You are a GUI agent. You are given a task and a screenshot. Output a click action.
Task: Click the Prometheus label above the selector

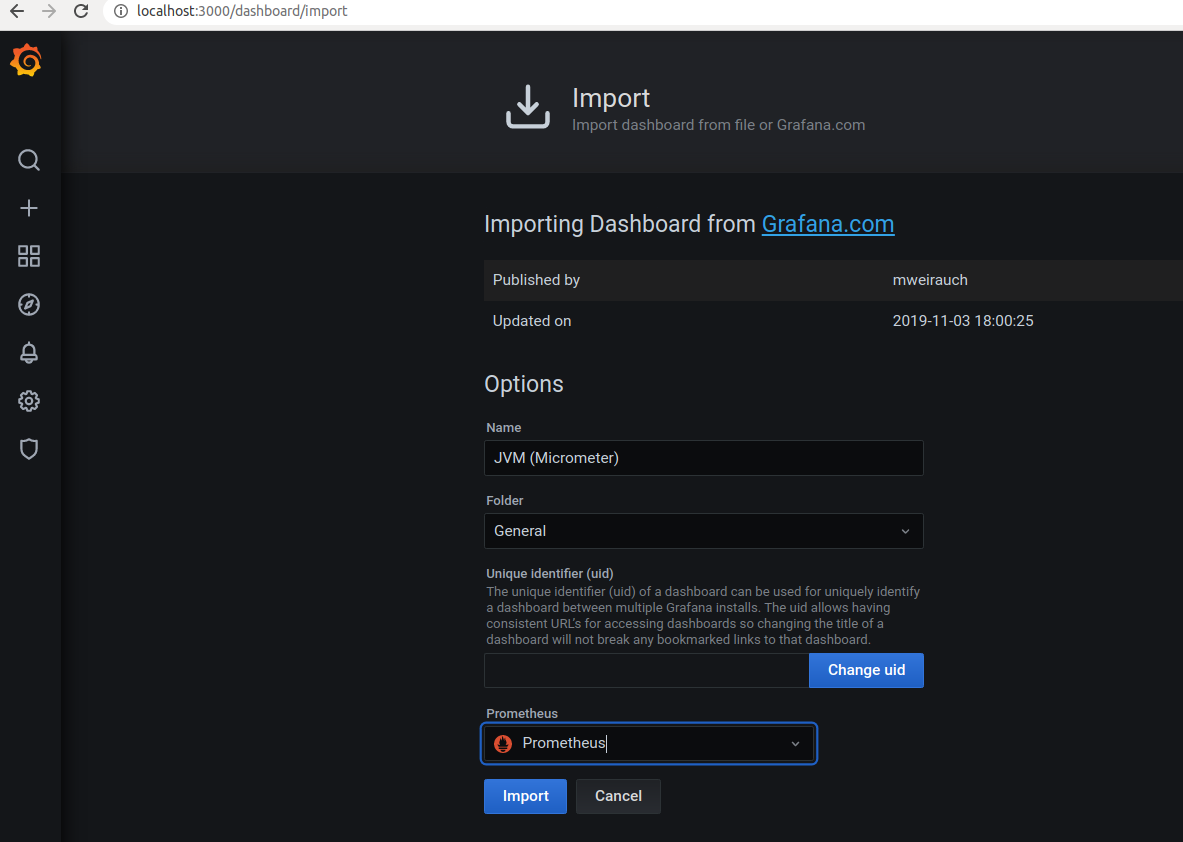tap(522, 714)
